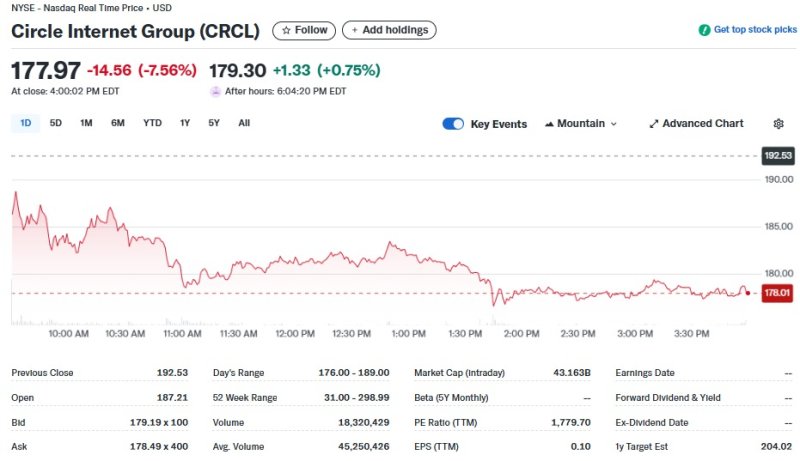Expand the Mountain chart type dropdown arrow

(613, 124)
